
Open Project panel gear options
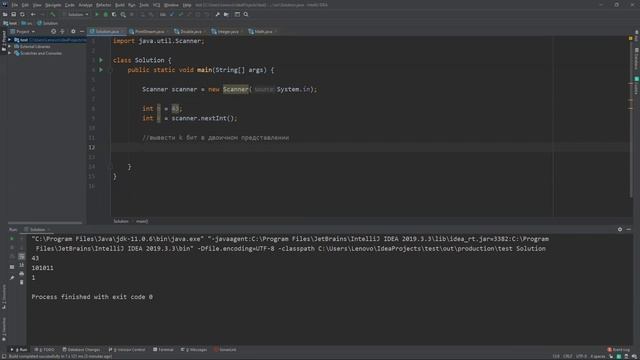73,31
